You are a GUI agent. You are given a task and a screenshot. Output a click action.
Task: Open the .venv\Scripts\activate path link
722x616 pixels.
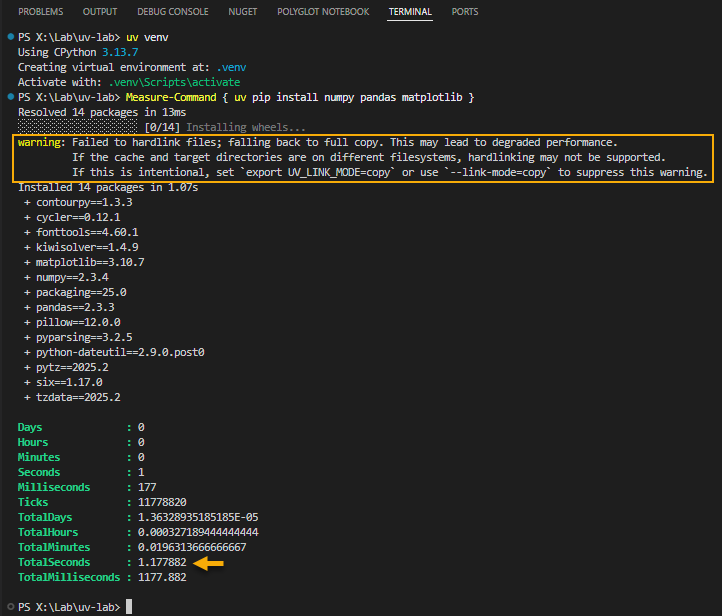174,82
